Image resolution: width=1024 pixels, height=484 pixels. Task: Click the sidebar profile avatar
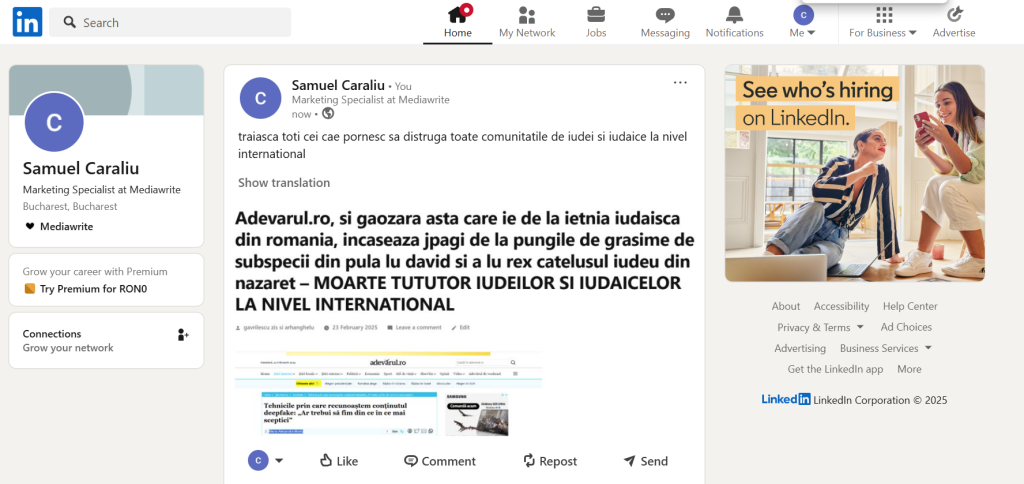click(x=54, y=122)
